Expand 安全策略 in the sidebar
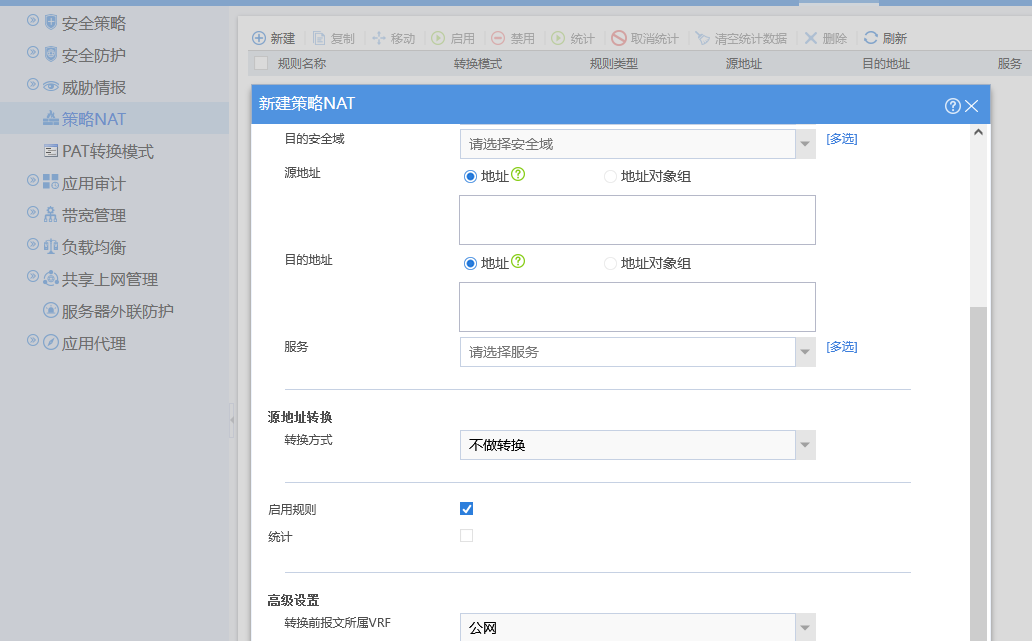Screen dimensions: 1032x641 coord(33,21)
